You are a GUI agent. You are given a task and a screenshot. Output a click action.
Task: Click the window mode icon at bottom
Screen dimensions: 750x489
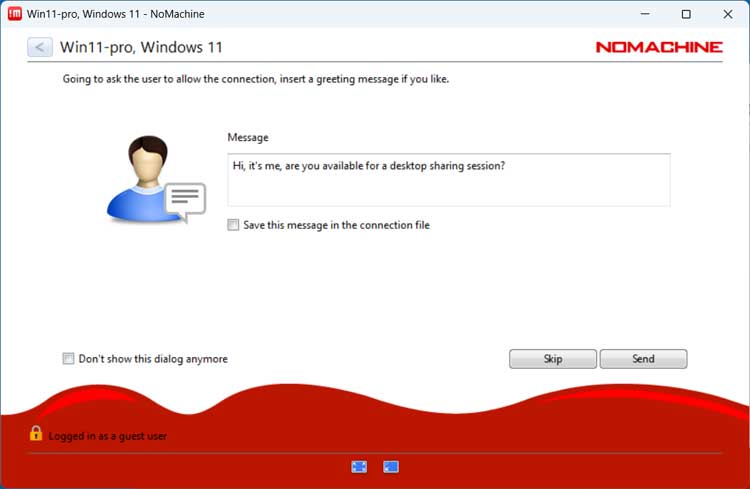tap(391, 467)
